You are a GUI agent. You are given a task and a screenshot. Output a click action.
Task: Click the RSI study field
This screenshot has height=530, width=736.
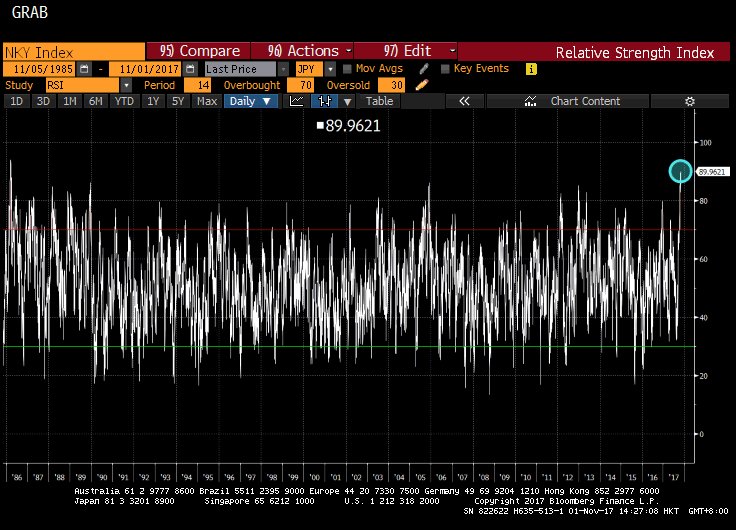point(83,85)
